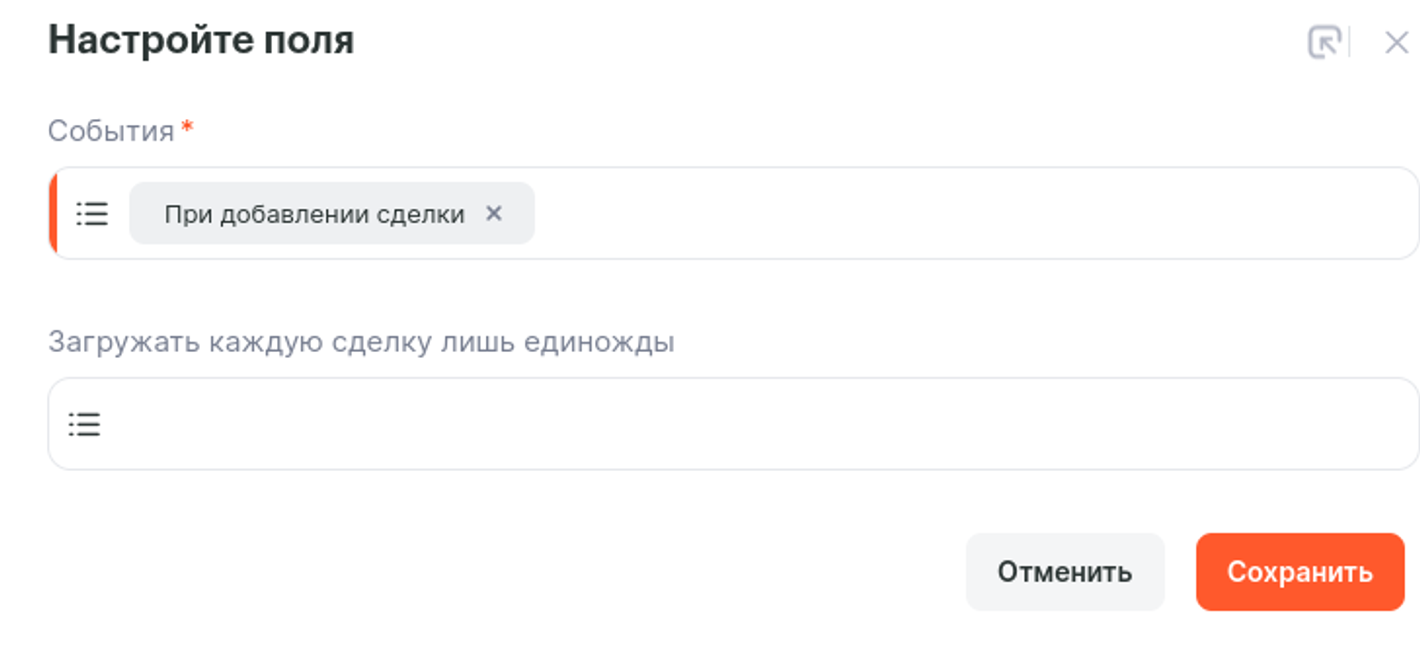Click the Настройте поля dialog title
1420x671 pixels.
pyautogui.click(x=201, y=41)
